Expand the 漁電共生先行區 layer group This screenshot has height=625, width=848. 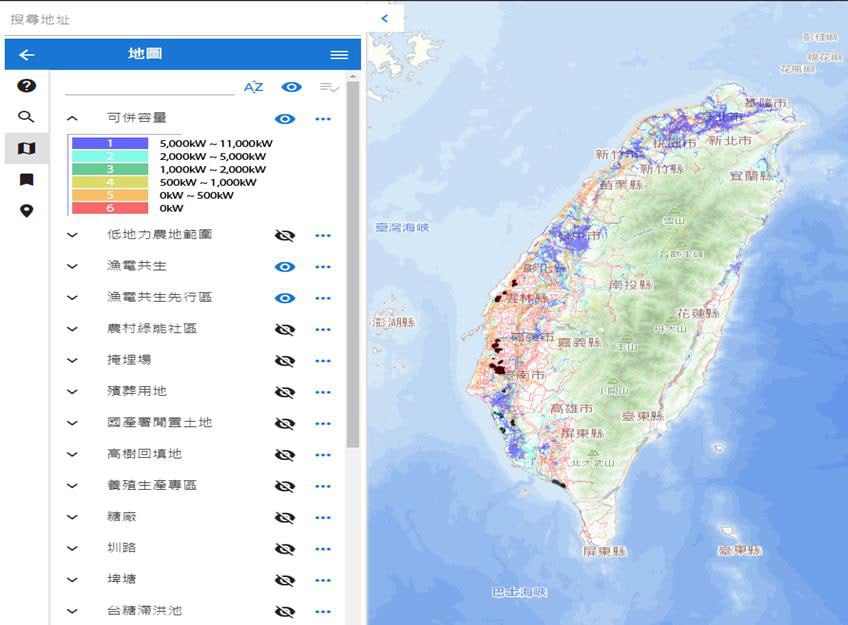[72, 298]
